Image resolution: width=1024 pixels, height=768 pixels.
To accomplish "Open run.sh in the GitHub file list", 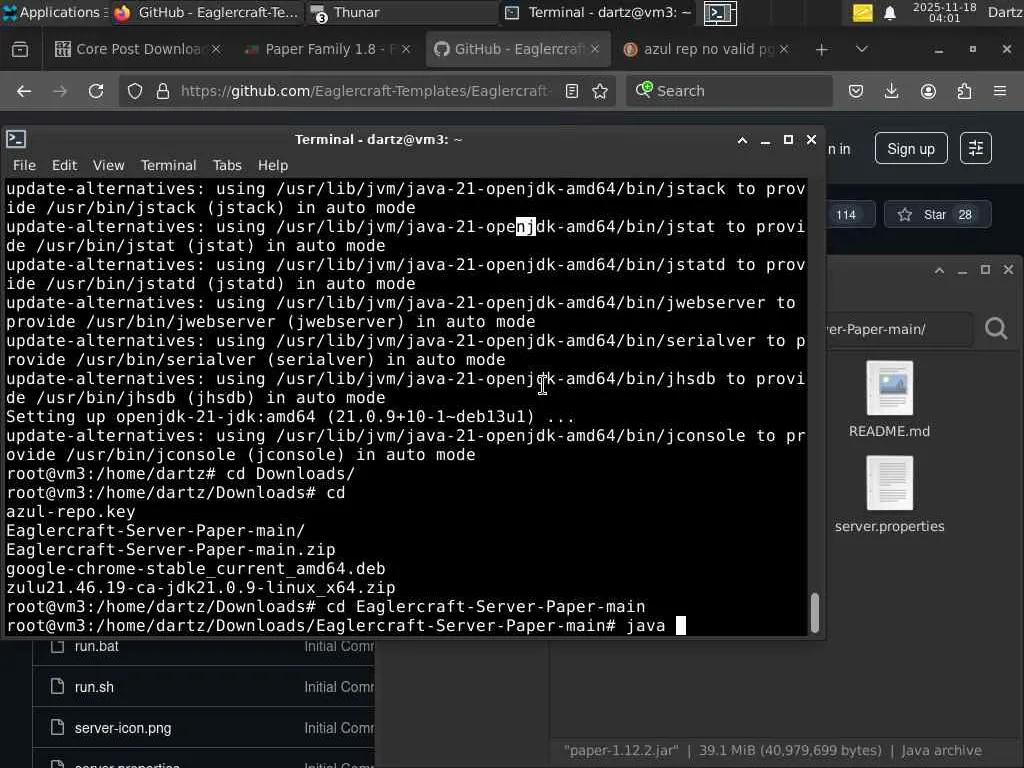I will click(94, 687).
